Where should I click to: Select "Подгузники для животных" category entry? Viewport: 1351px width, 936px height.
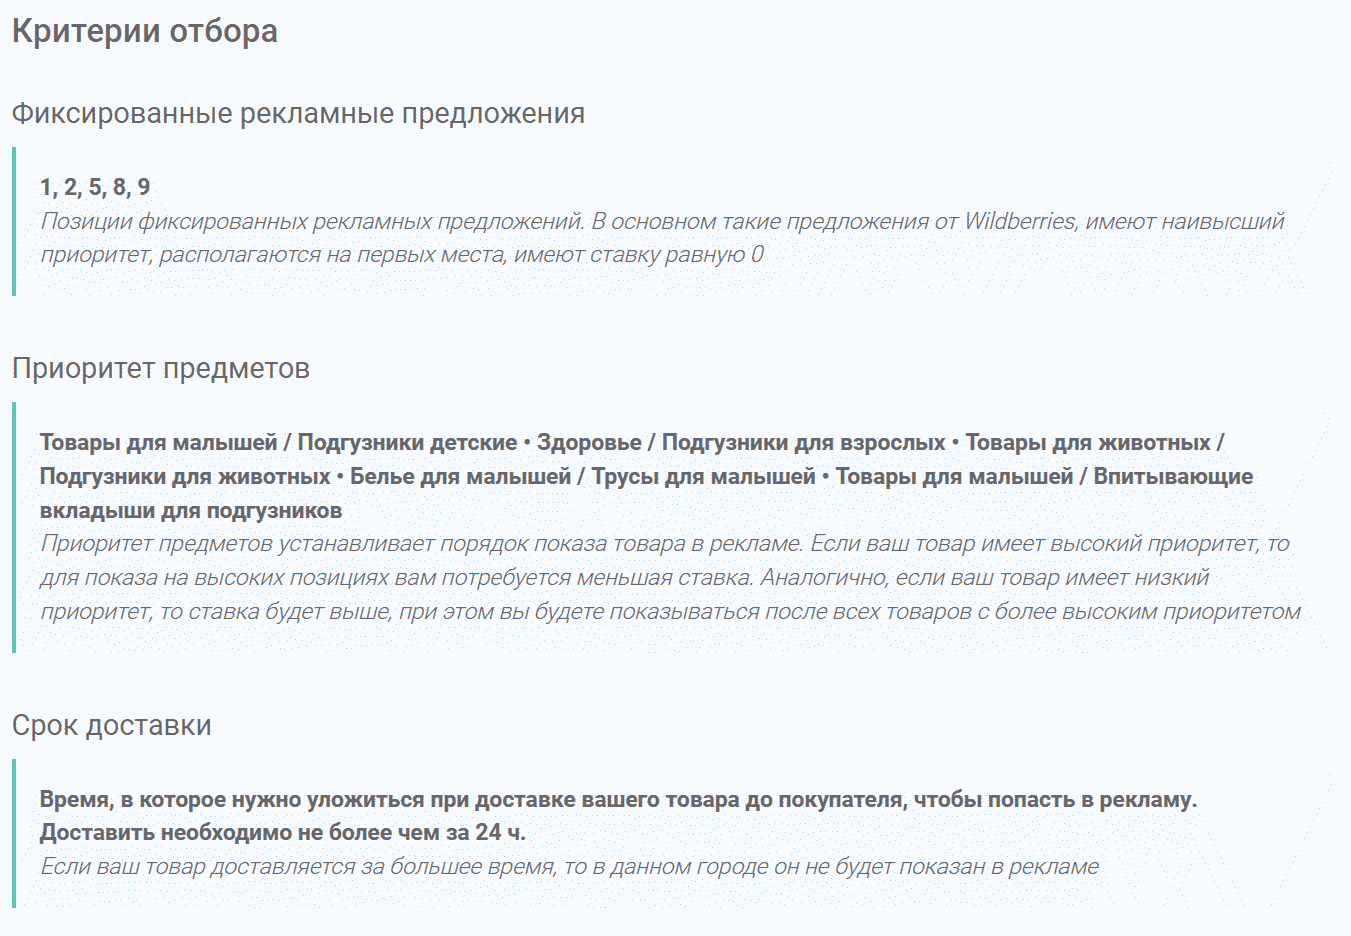click(x=185, y=476)
